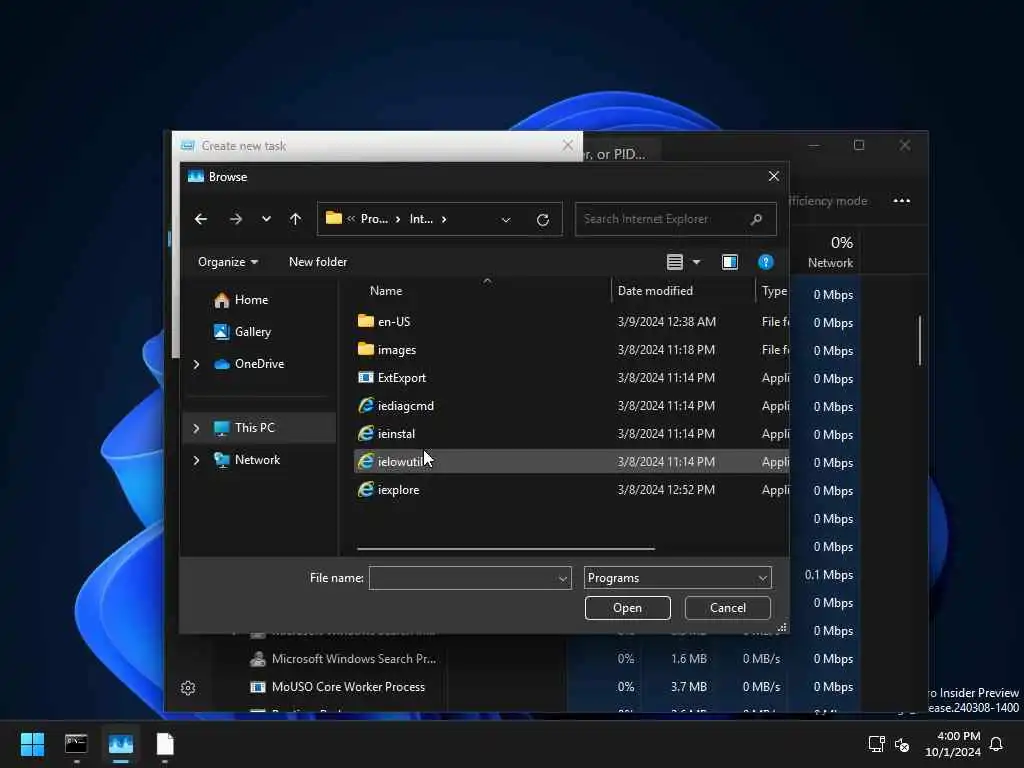Open the blank document taskbar icon
Screen dimensions: 1024x768
pyautogui.click(x=165, y=744)
